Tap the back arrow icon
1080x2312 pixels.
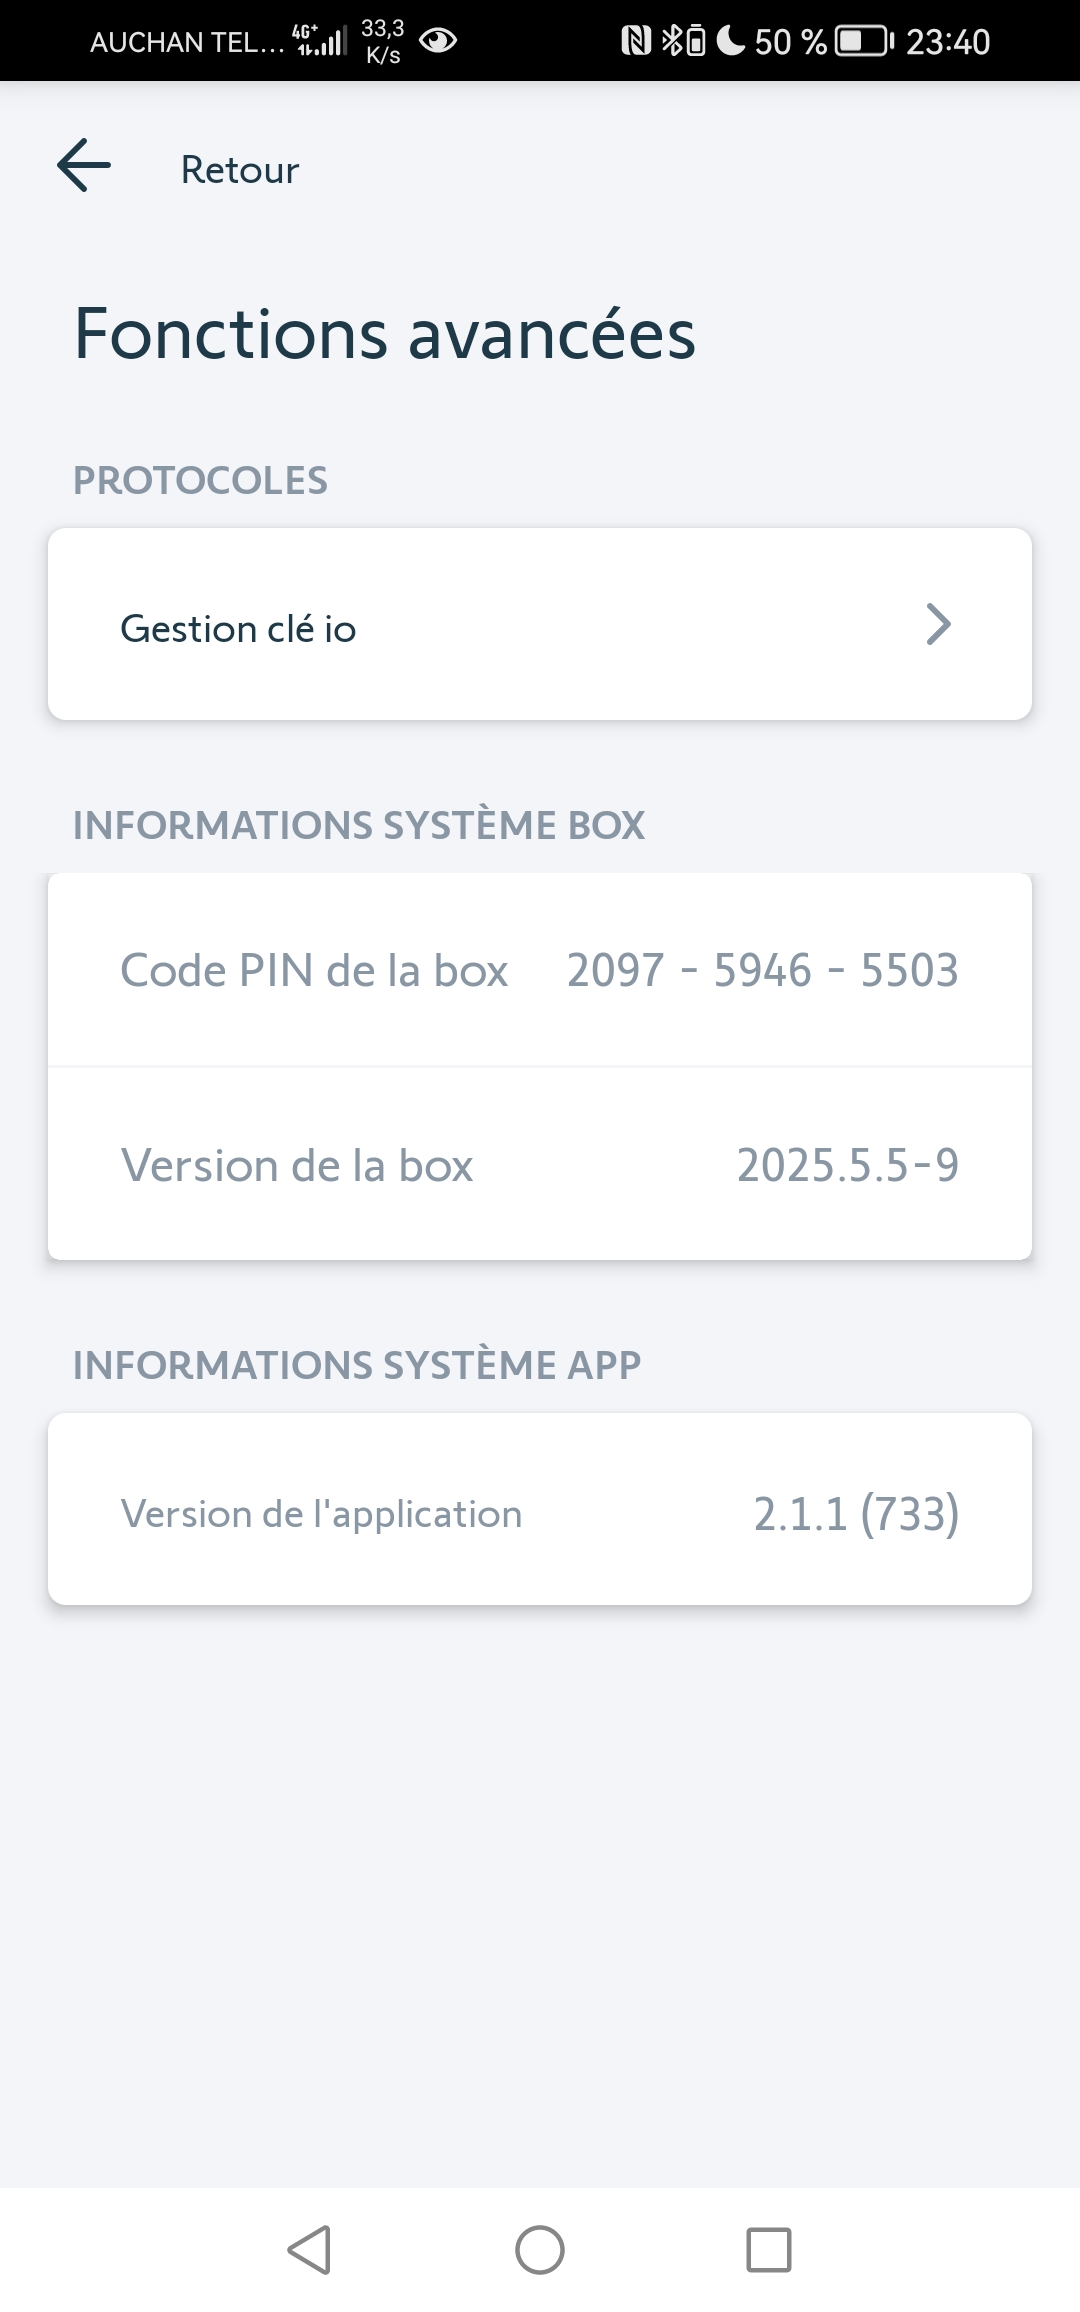[84, 166]
